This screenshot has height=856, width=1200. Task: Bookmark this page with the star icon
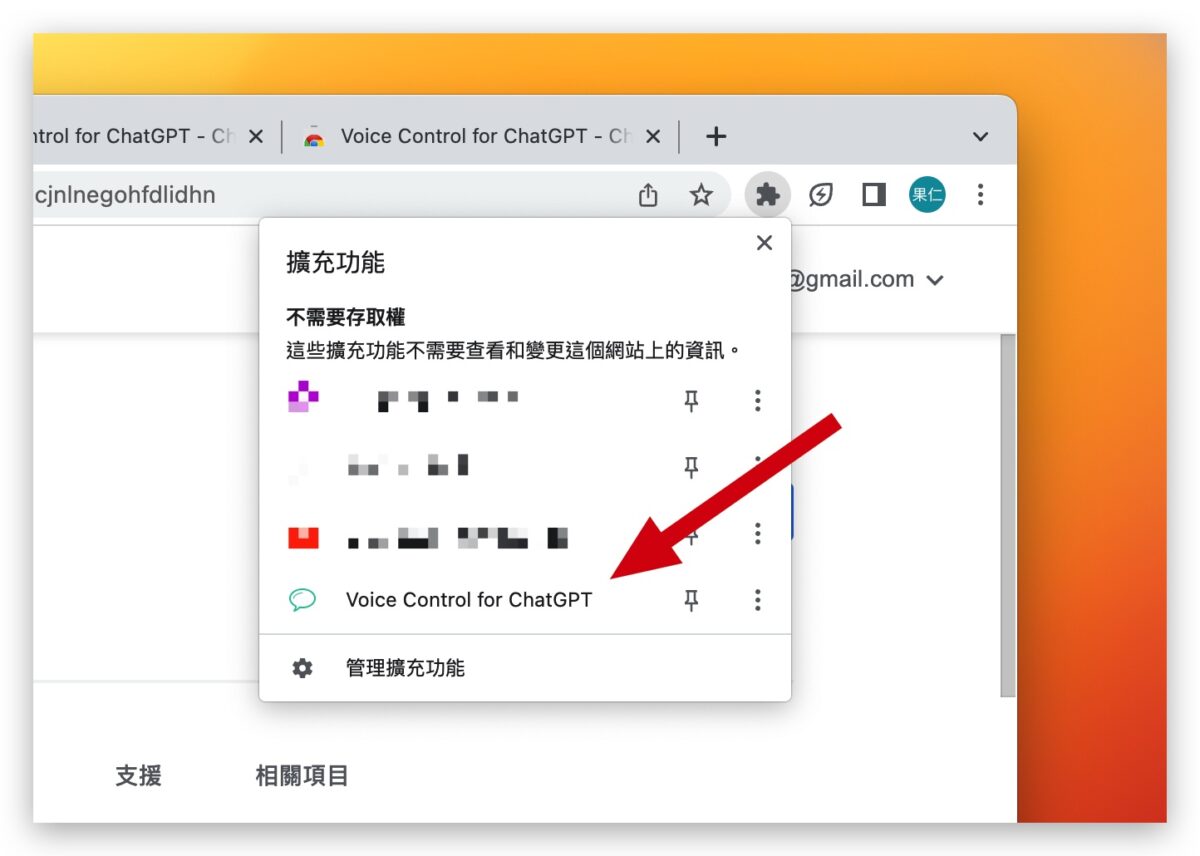(701, 195)
